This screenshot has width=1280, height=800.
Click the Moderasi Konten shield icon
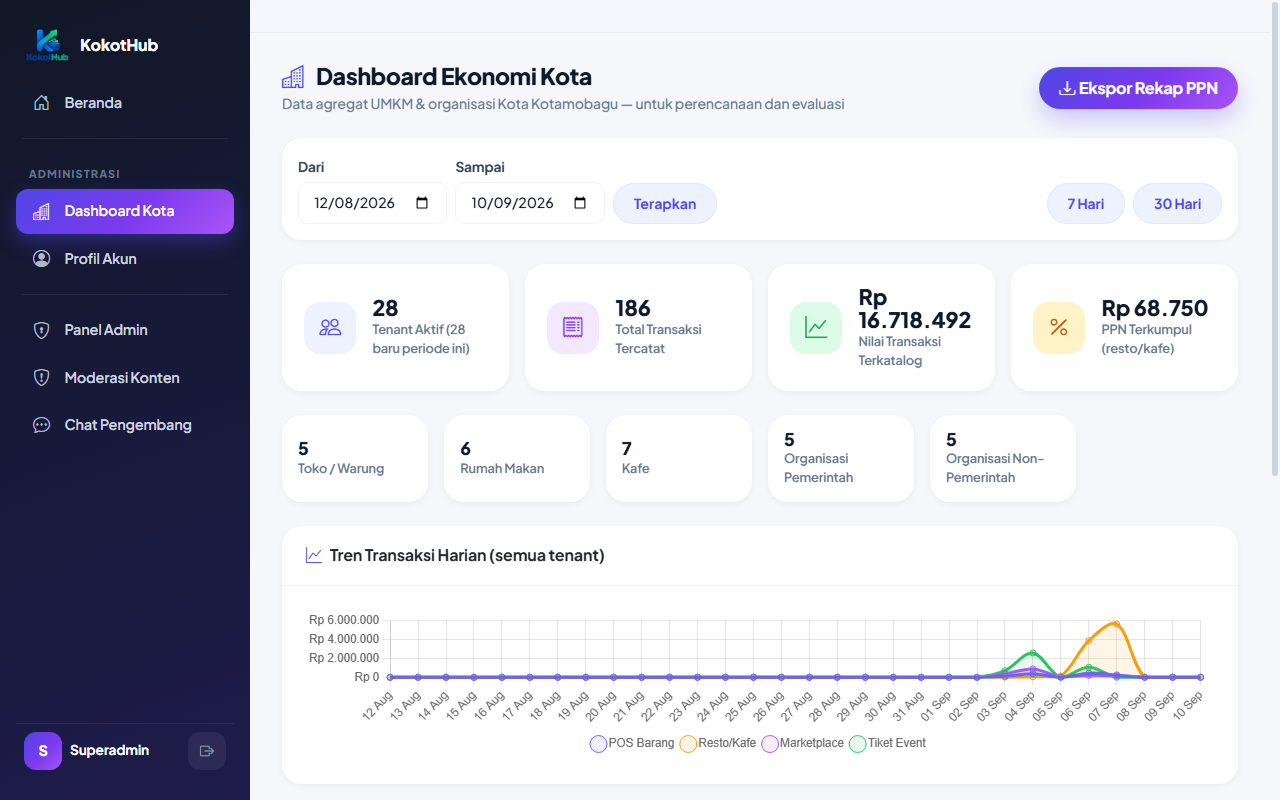[41, 378]
